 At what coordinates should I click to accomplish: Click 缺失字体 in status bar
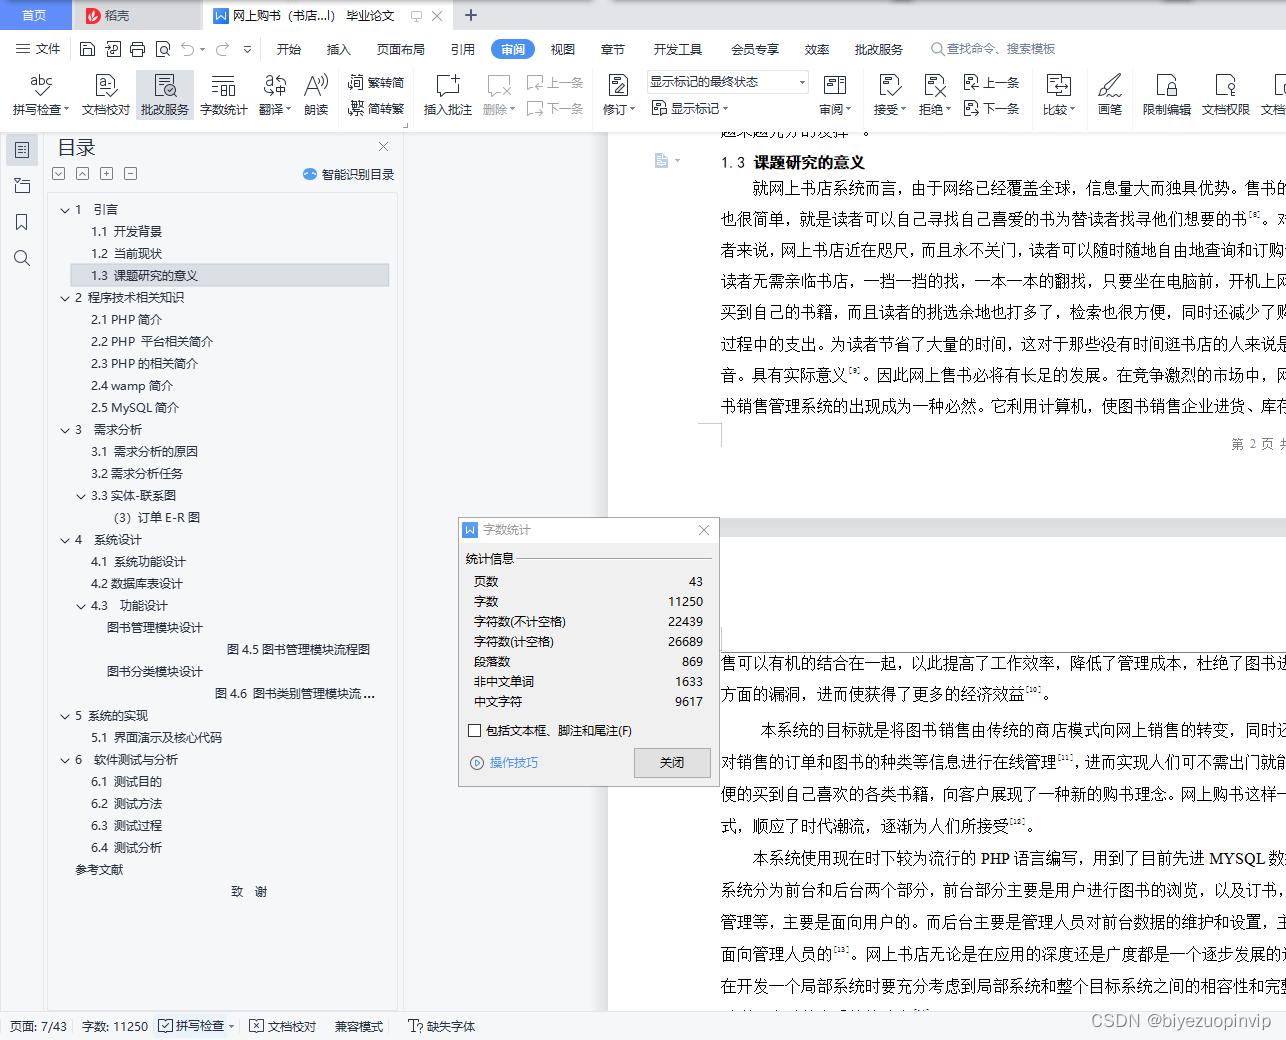(441, 1026)
